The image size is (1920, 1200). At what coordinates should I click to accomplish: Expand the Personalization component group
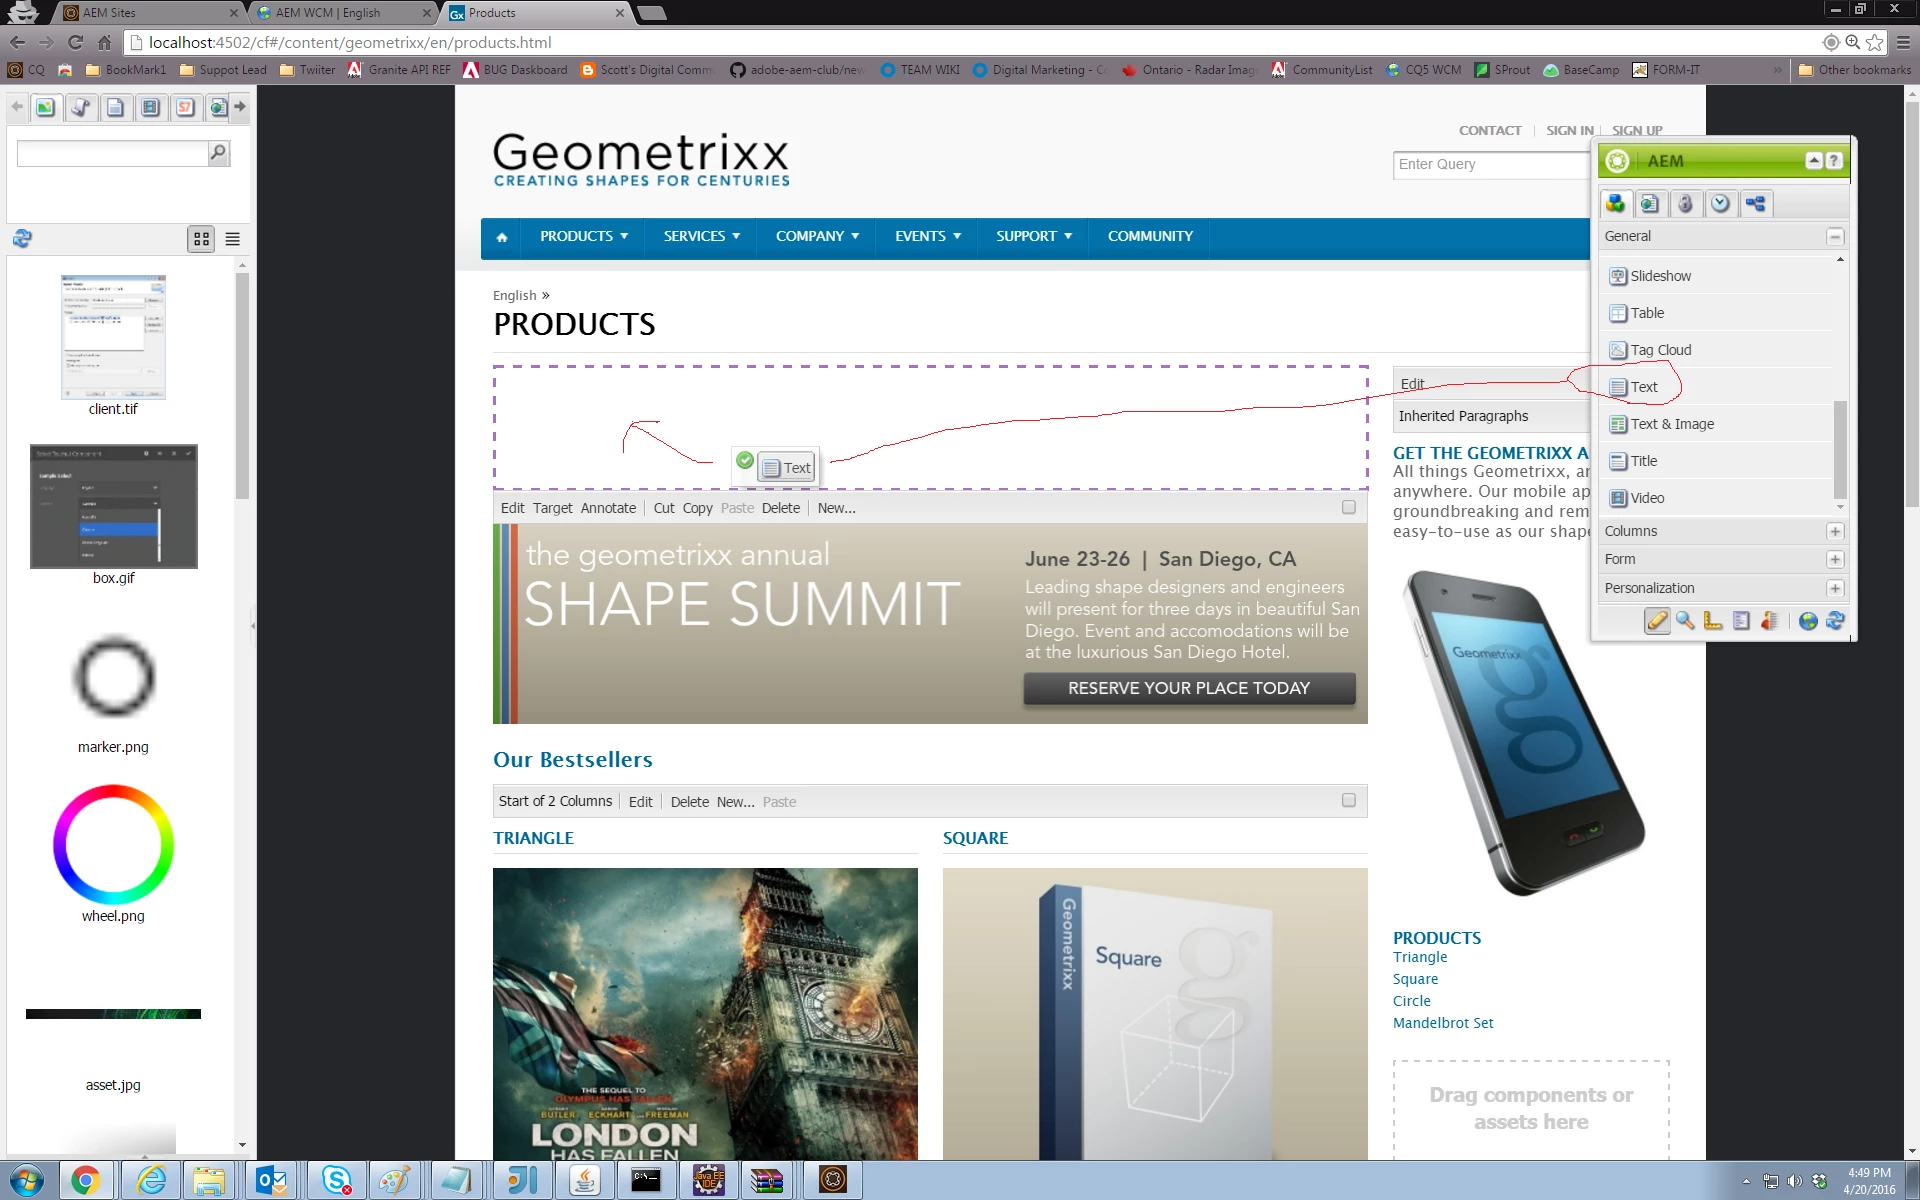coord(1834,588)
